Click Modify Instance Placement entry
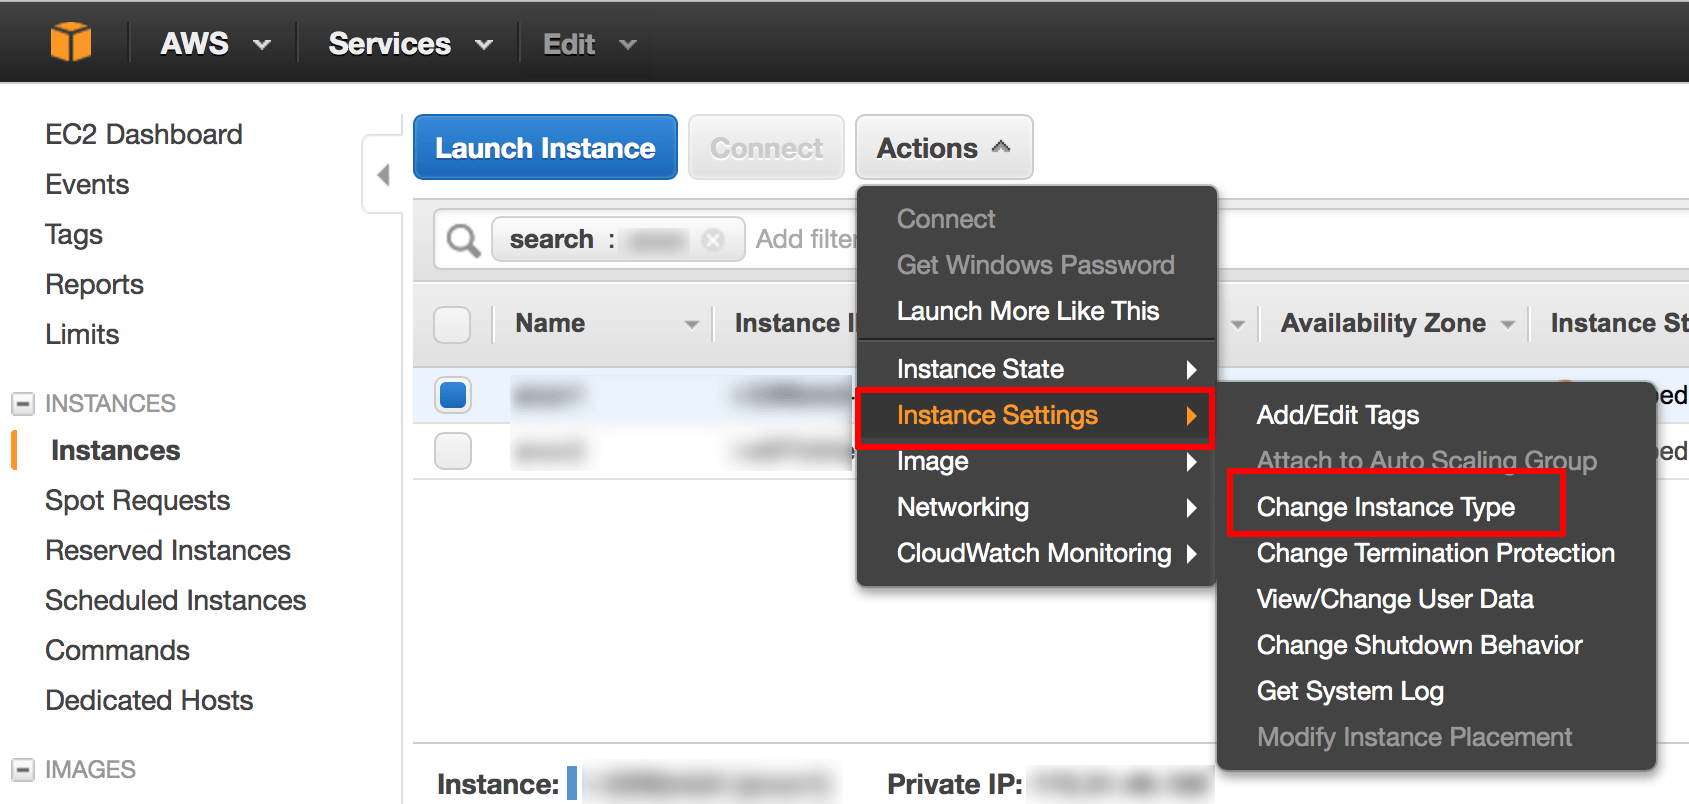This screenshot has width=1689, height=804. coord(1414,737)
